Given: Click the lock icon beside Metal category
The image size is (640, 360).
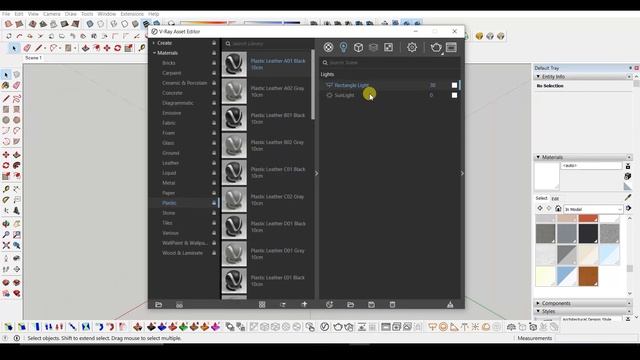Looking at the screenshot, I should [214, 183].
